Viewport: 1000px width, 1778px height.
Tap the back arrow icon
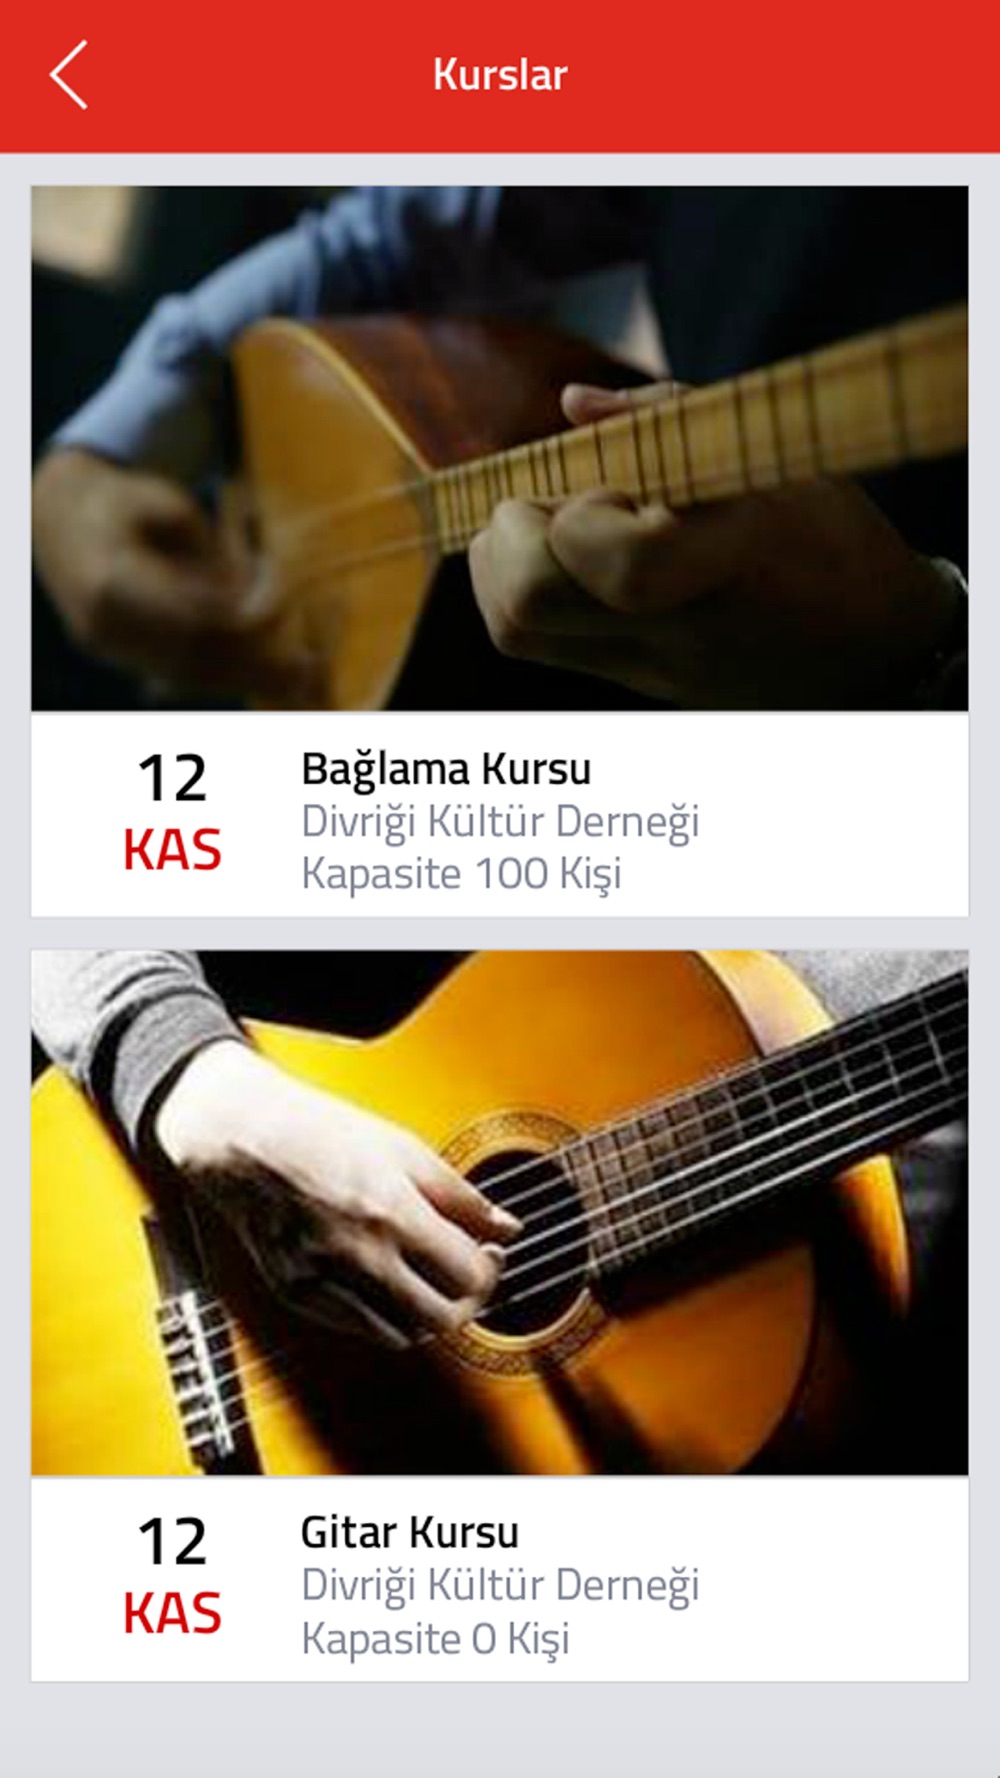(69, 75)
